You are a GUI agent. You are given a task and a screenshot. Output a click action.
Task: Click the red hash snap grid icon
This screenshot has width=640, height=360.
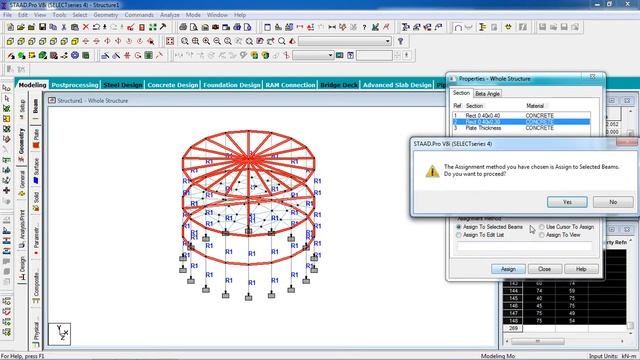[x=127, y=55]
